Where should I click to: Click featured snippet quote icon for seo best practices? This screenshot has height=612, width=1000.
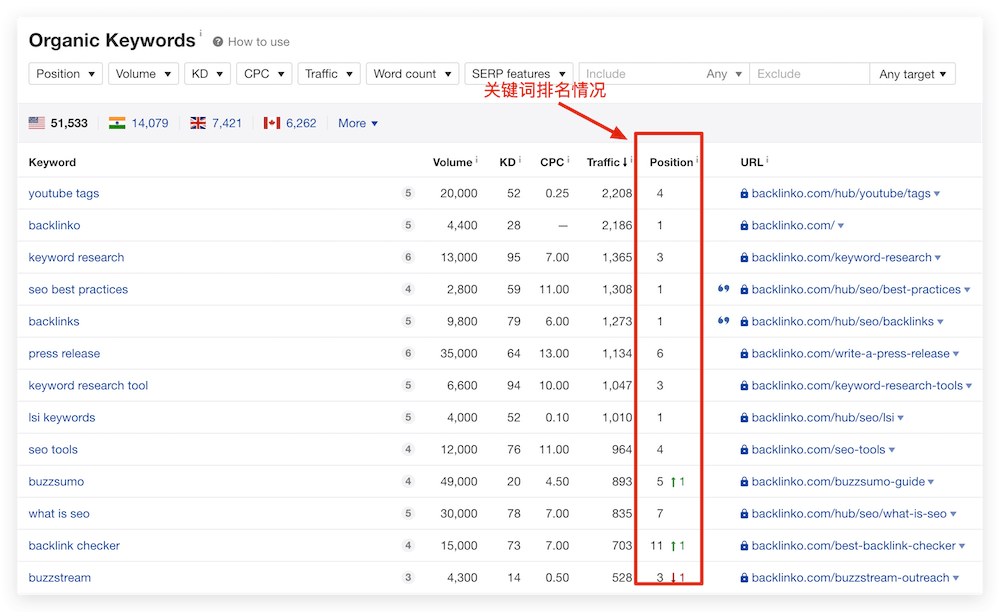[x=723, y=289]
